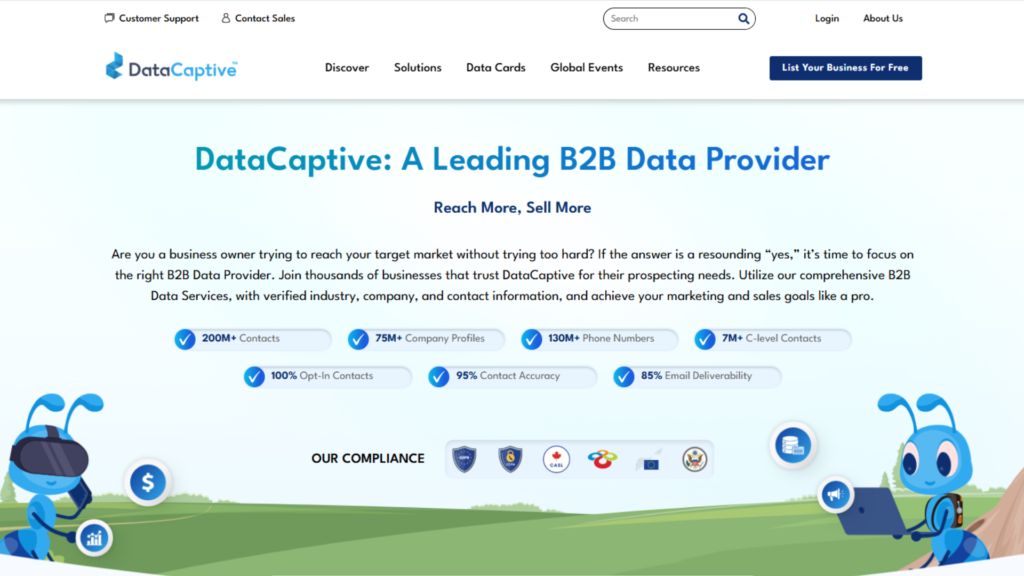Click the EU flag compliance badge
Screen dimensions: 1024x576
(649, 460)
